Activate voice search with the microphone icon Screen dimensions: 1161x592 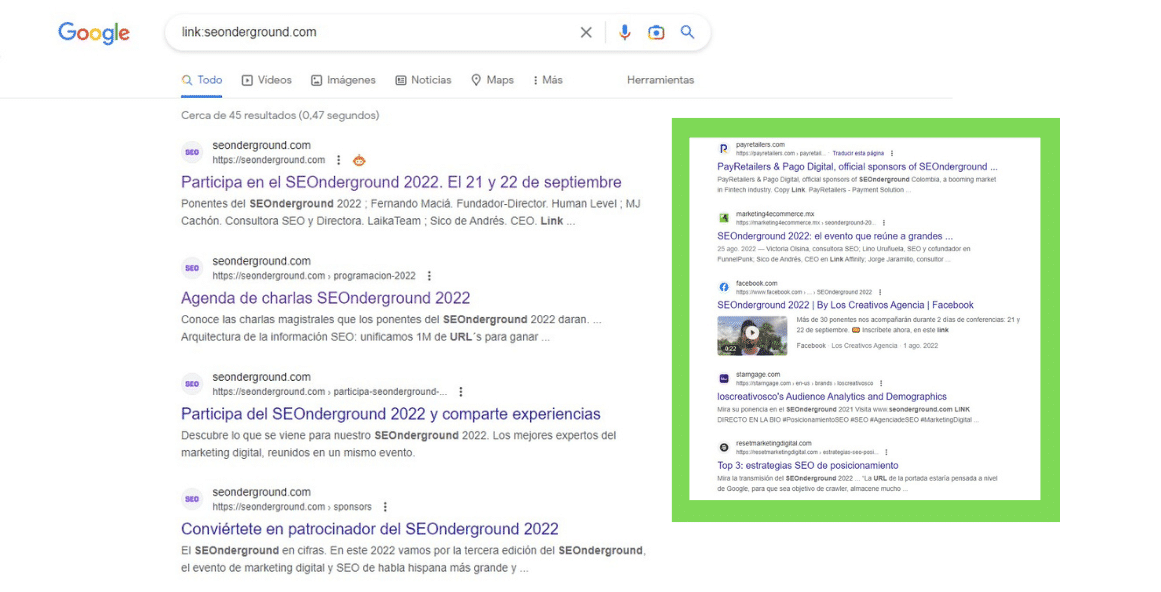pyautogui.click(x=624, y=32)
